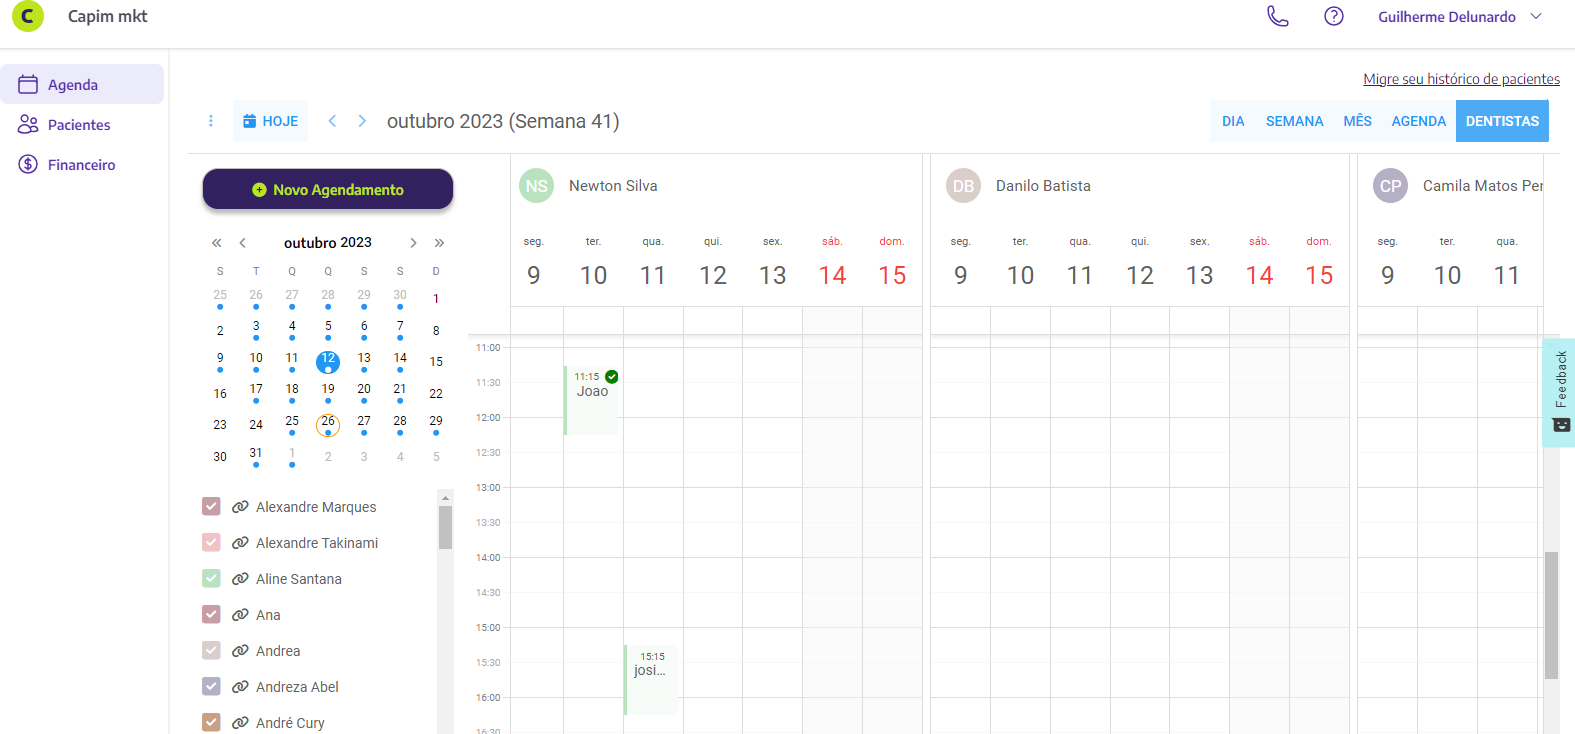Click the Novo Agendamento button
The image size is (1575, 734).
tap(328, 189)
